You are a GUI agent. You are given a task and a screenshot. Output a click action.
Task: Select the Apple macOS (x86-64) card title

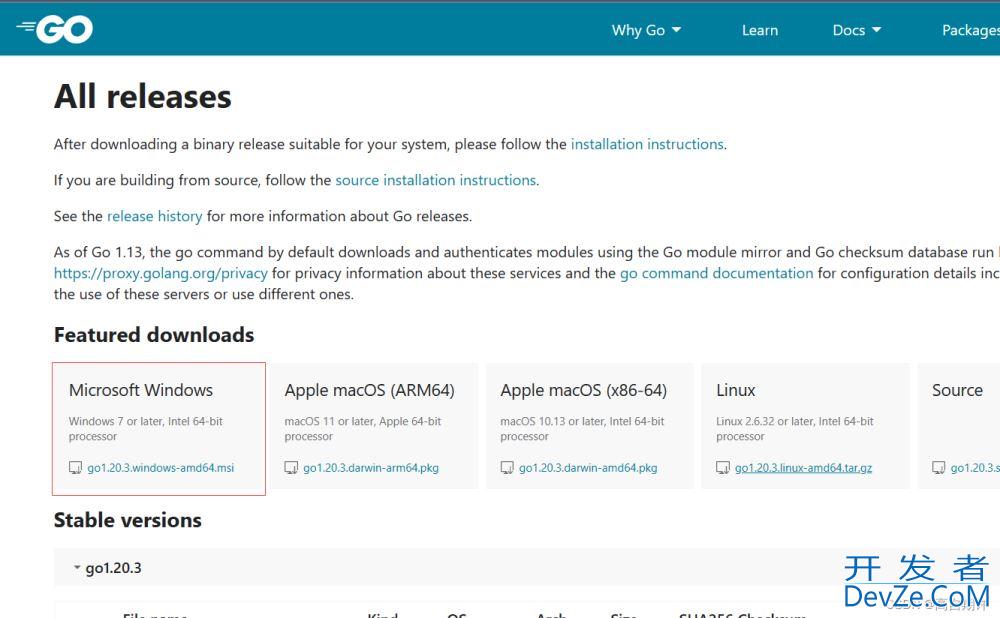584,390
